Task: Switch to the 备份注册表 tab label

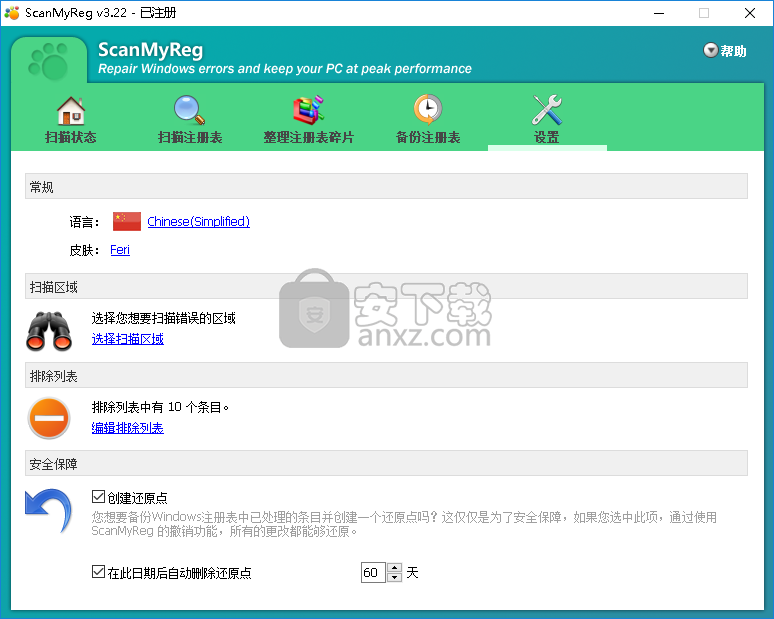Action: [x=428, y=137]
